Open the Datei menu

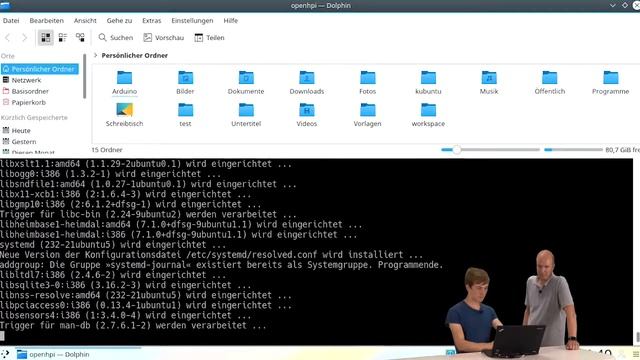11,20
